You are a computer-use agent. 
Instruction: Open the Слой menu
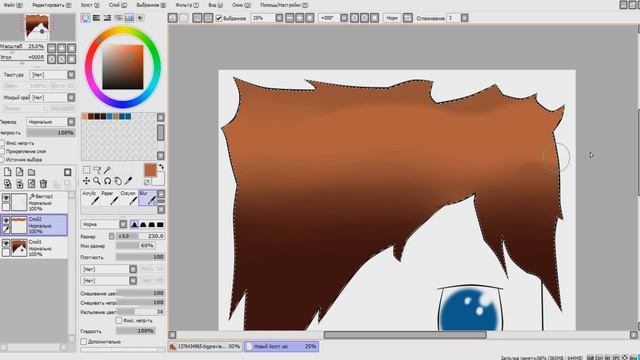tap(118, 5)
